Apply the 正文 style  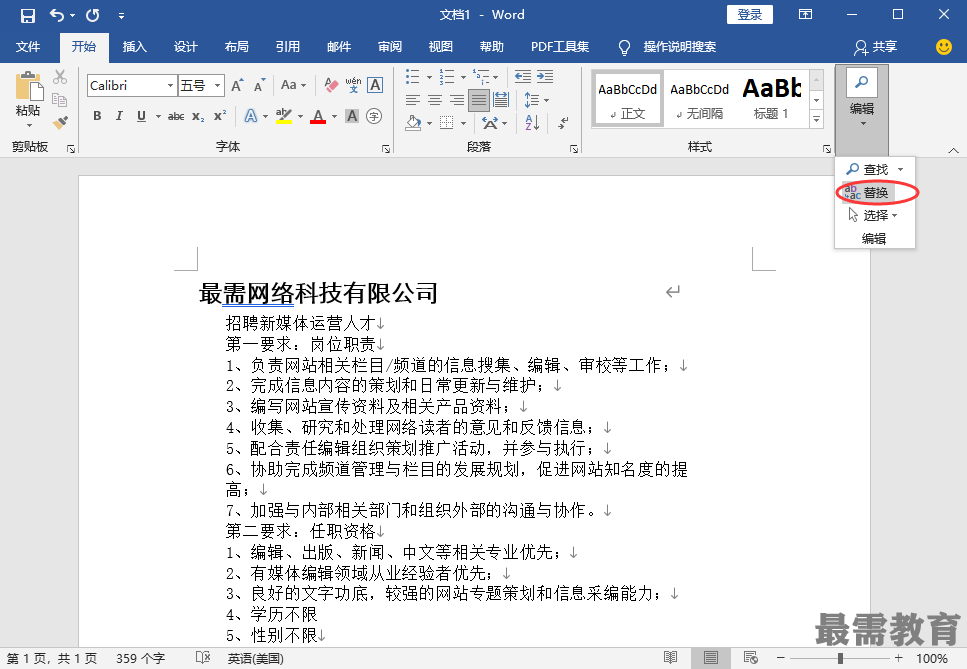628,100
